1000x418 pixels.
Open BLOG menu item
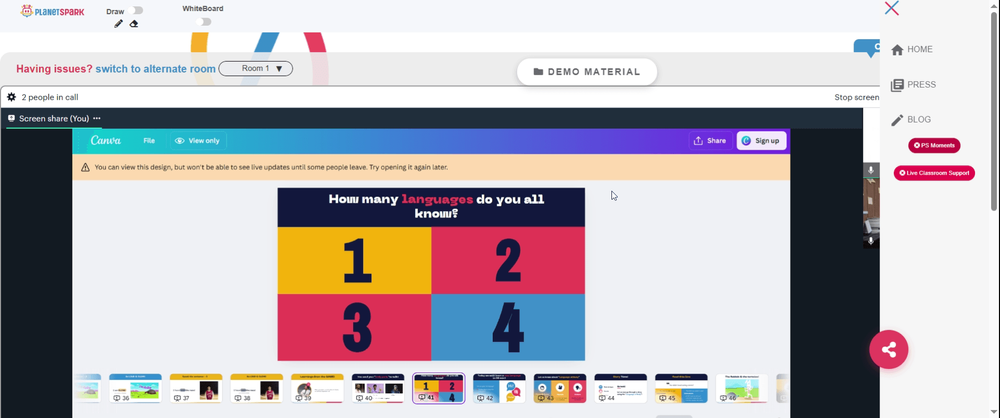(911, 120)
